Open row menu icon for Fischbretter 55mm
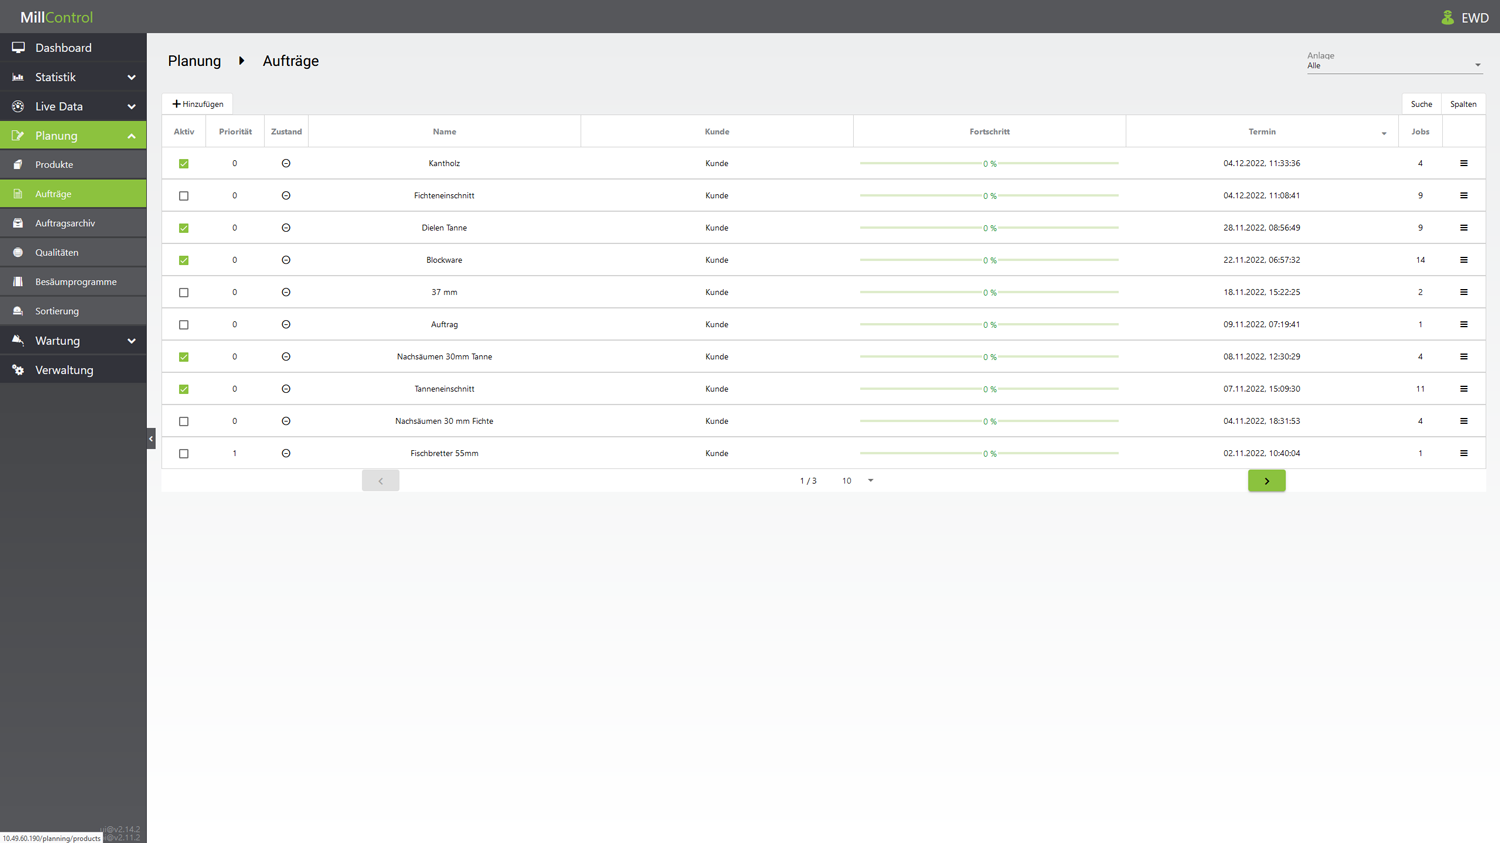 pos(1463,453)
